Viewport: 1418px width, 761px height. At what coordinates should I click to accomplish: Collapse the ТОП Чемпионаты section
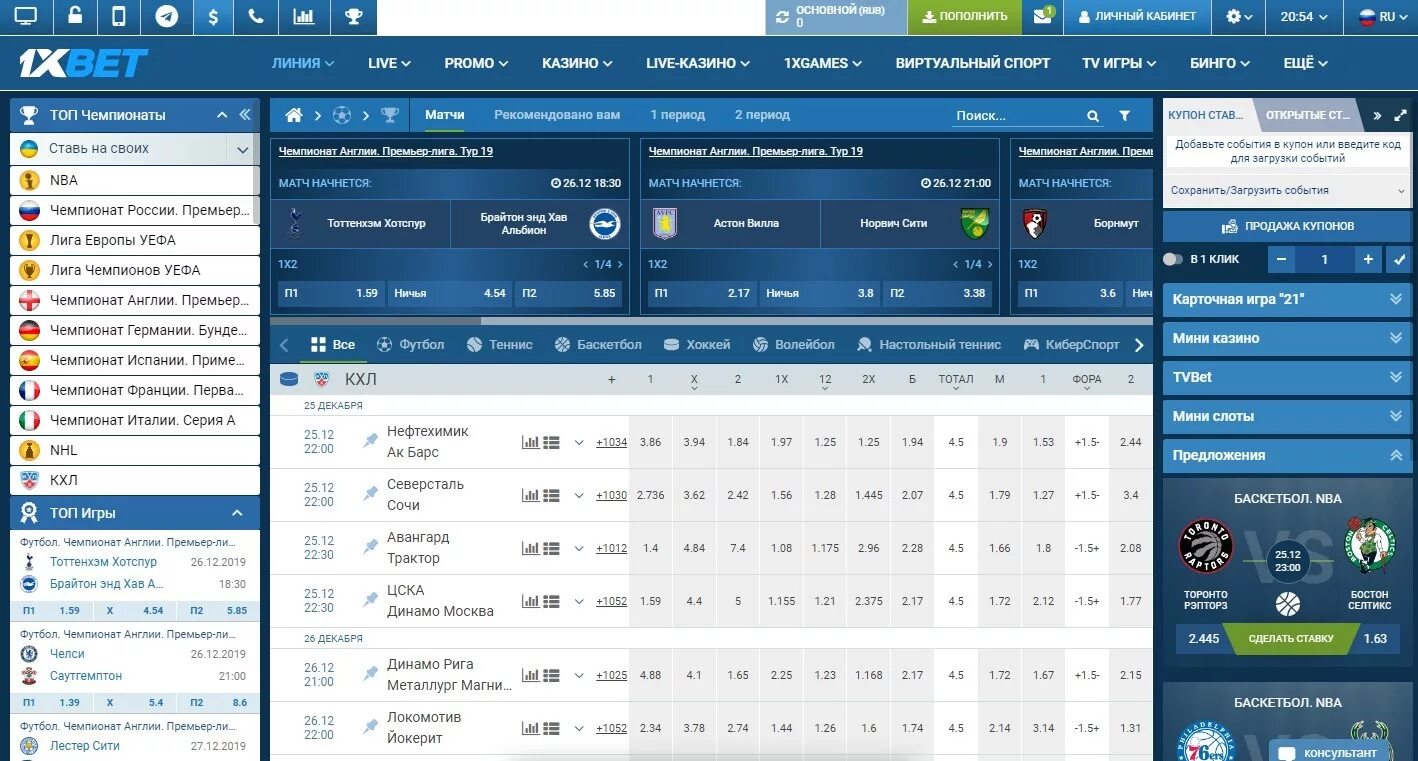[222, 115]
